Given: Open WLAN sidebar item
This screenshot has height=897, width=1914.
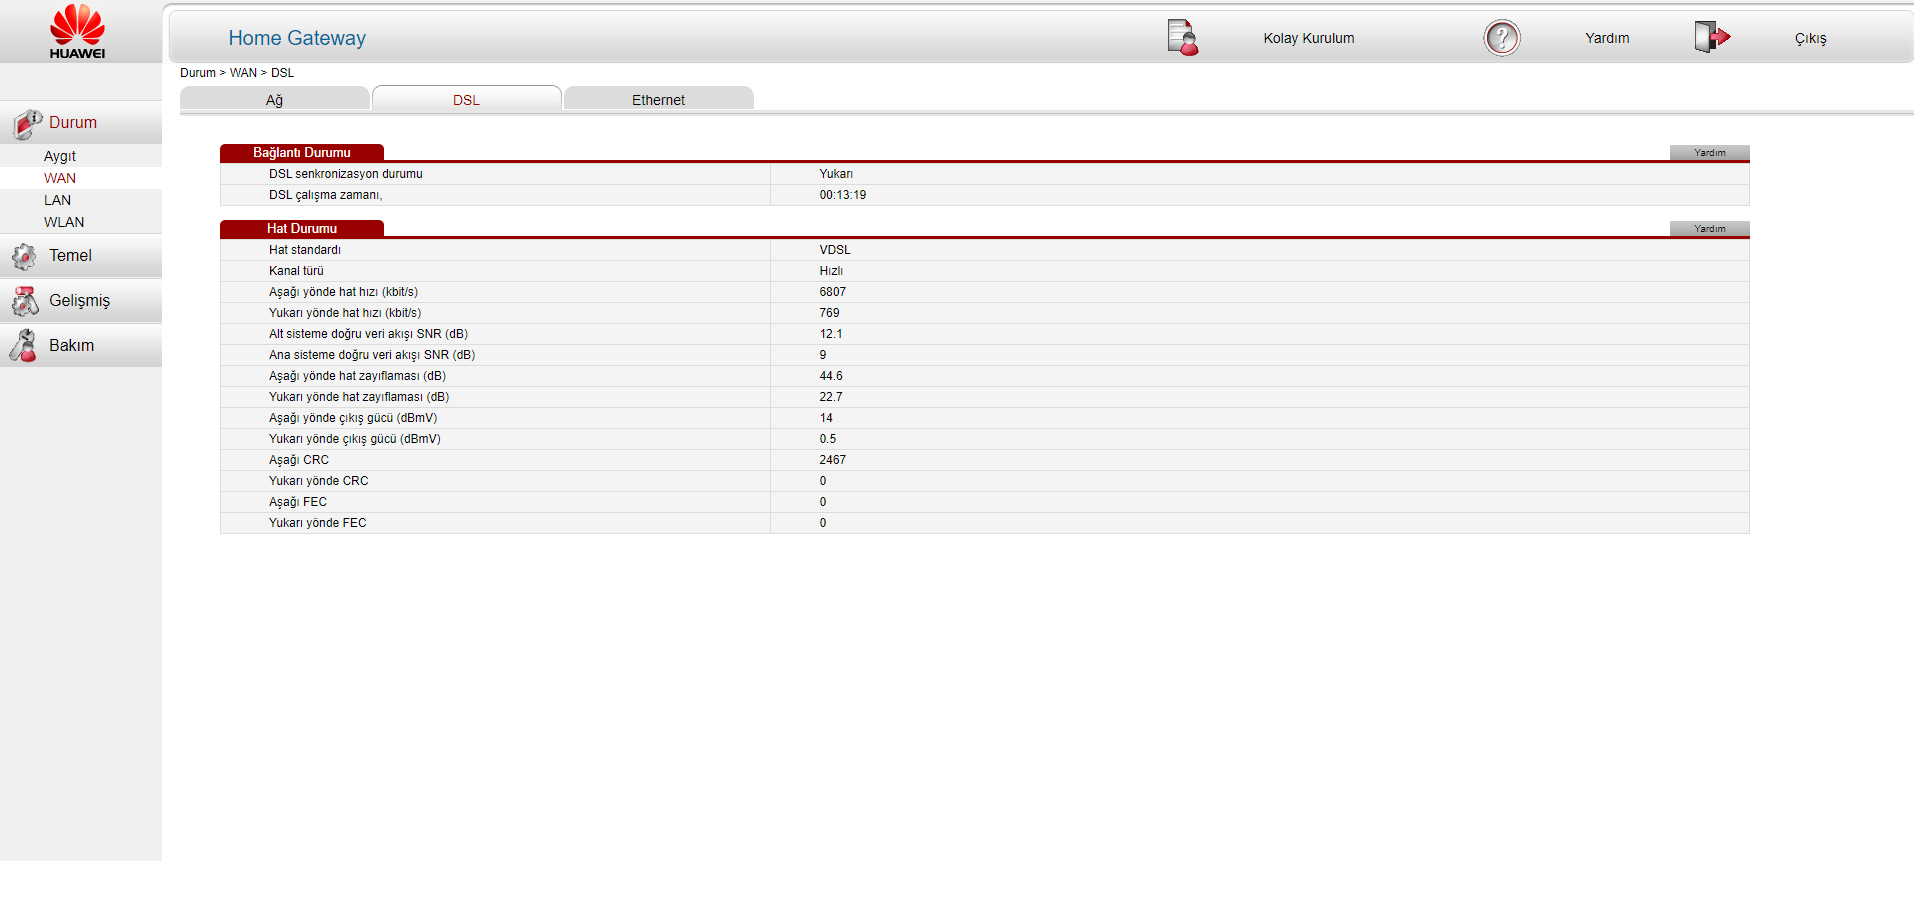Looking at the screenshot, I should click(64, 222).
